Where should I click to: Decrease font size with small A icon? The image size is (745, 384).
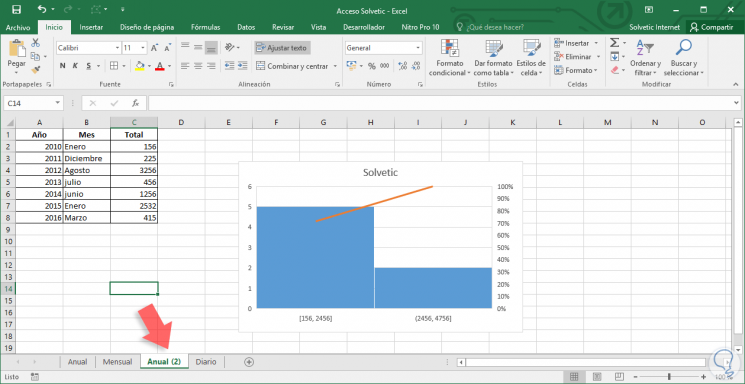pos(167,48)
